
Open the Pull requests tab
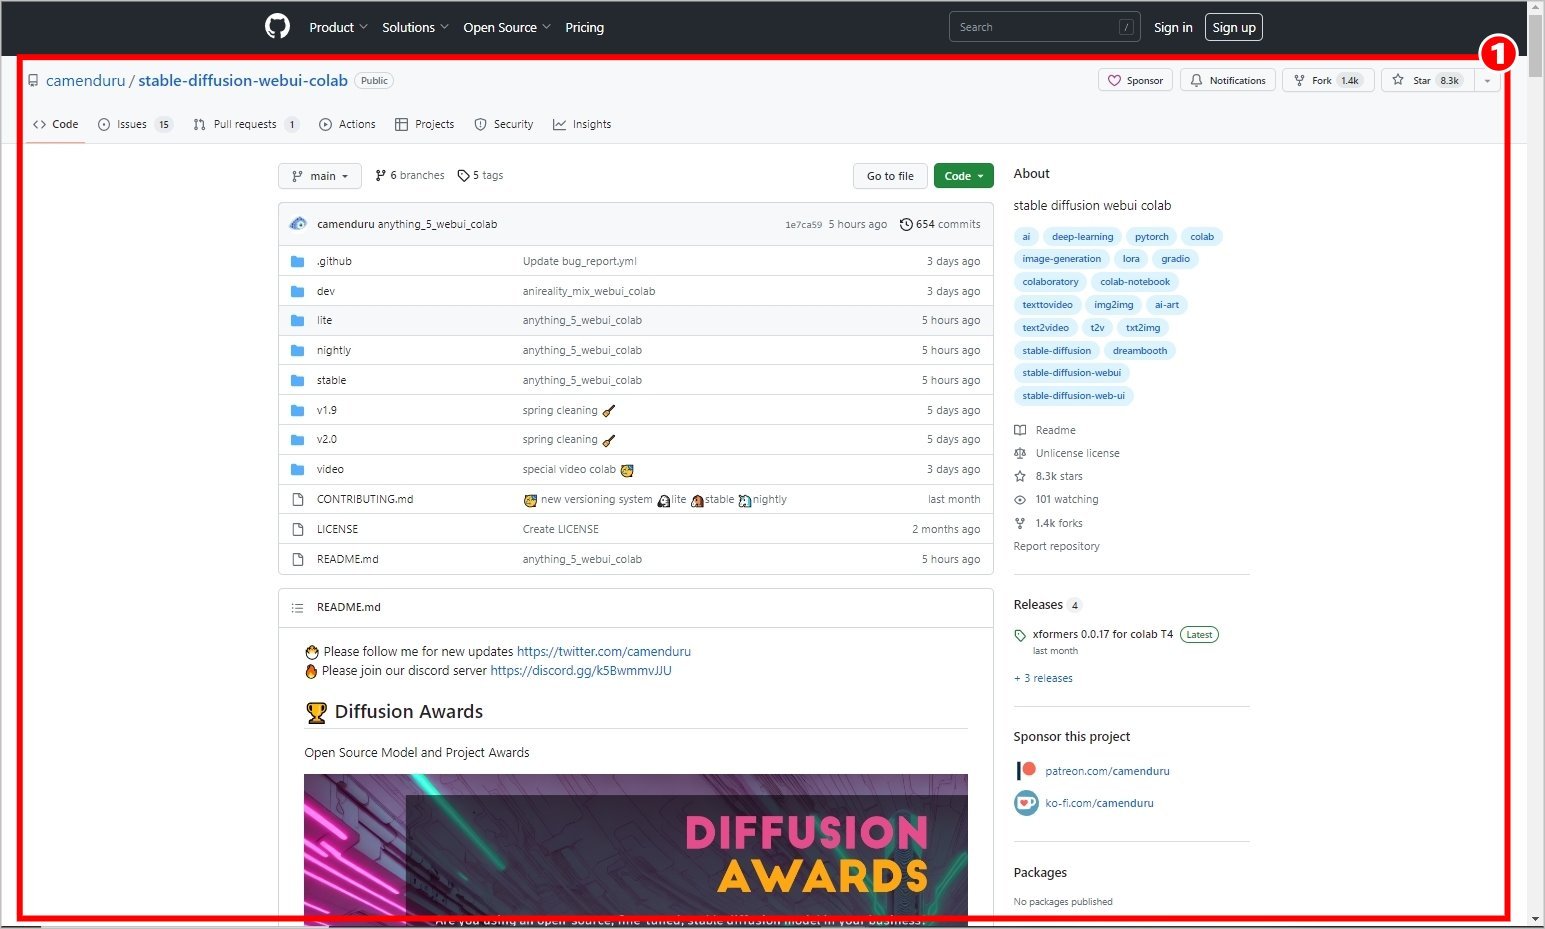coord(246,124)
